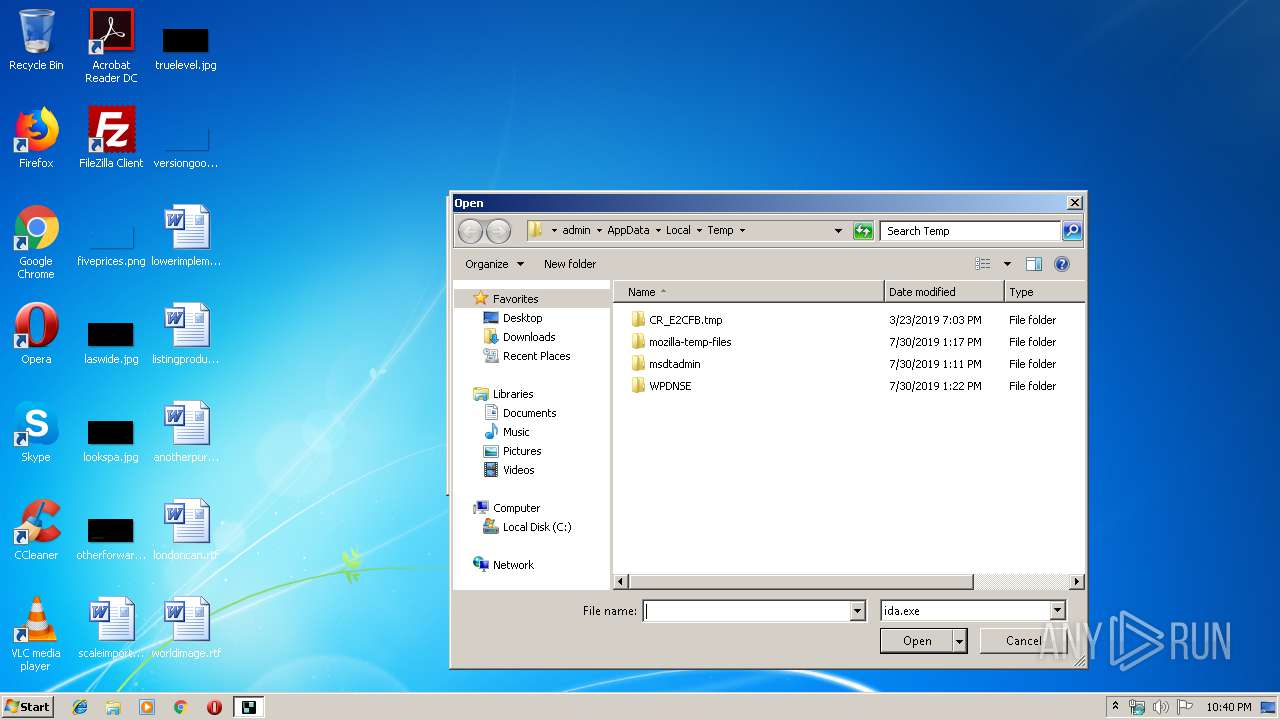Focus the Search Temp box
Image resolution: width=1280 pixels, height=720 pixels.
(x=971, y=231)
